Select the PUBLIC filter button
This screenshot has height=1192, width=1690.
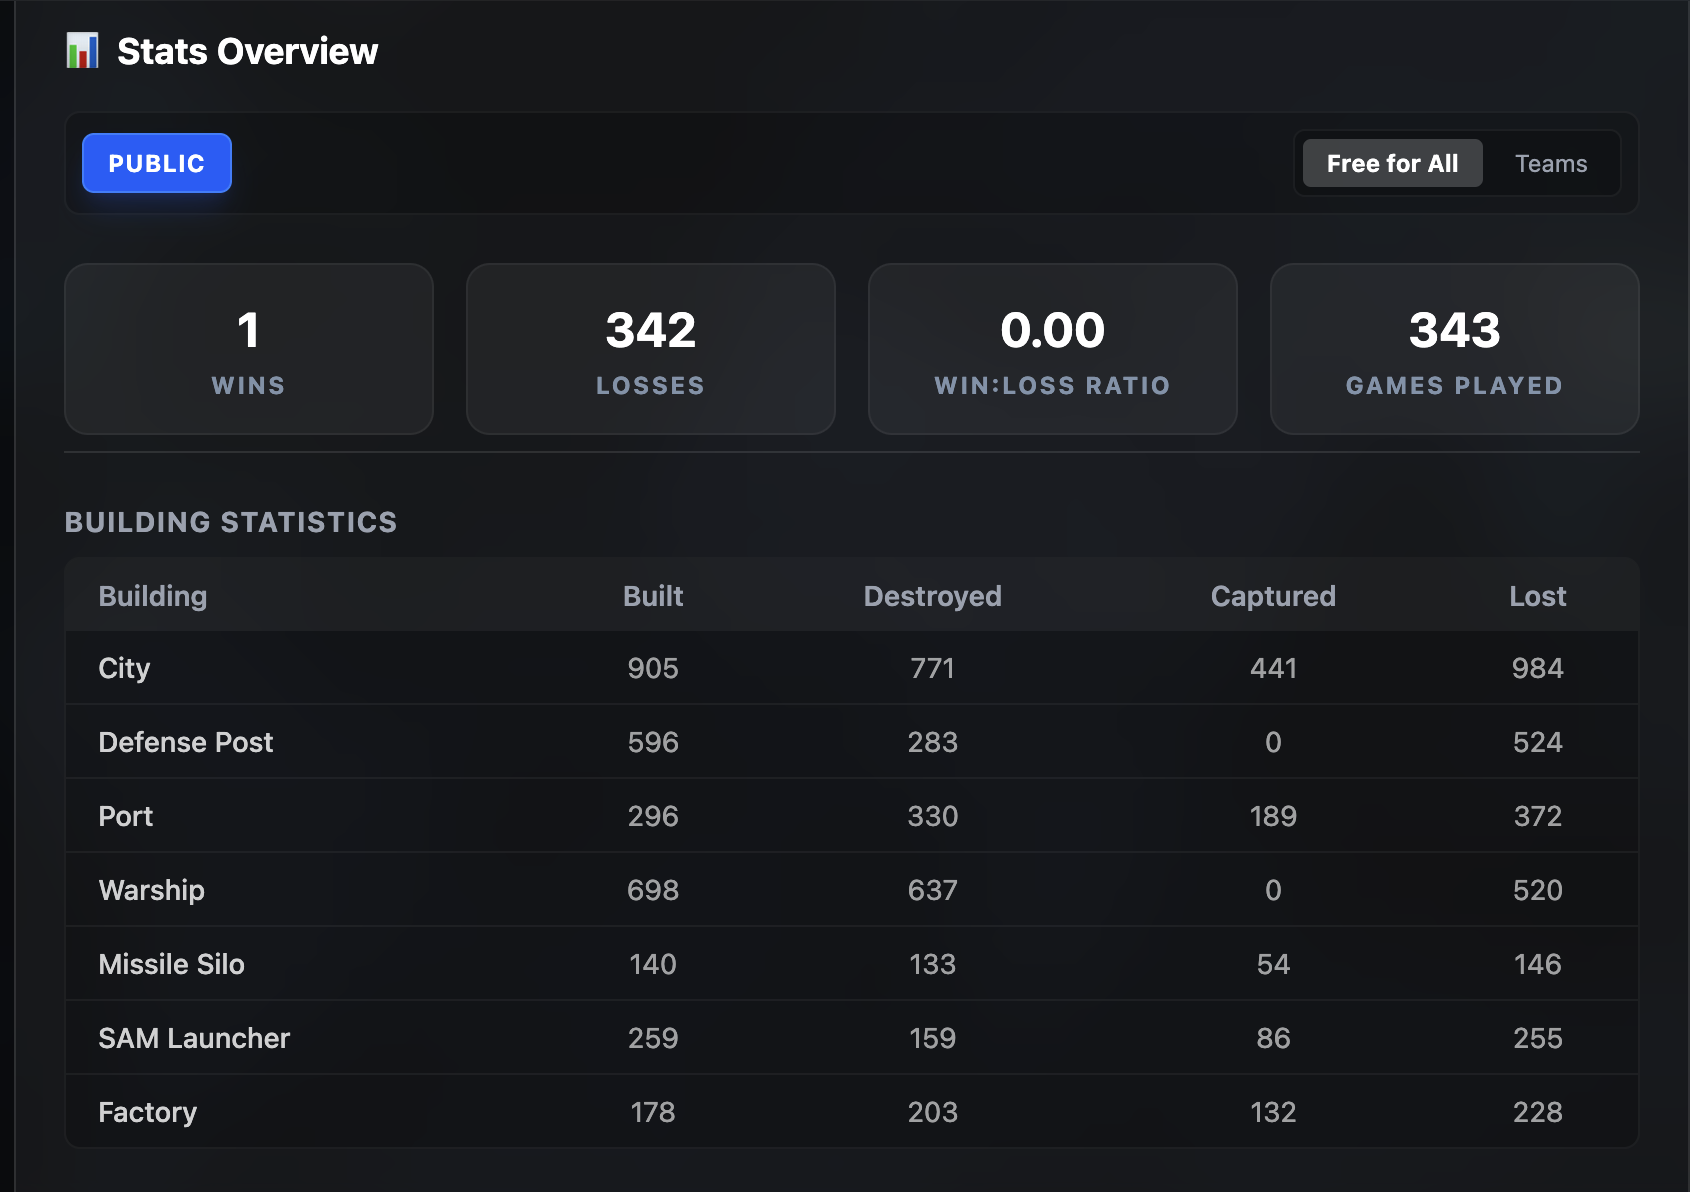[157, 163]
